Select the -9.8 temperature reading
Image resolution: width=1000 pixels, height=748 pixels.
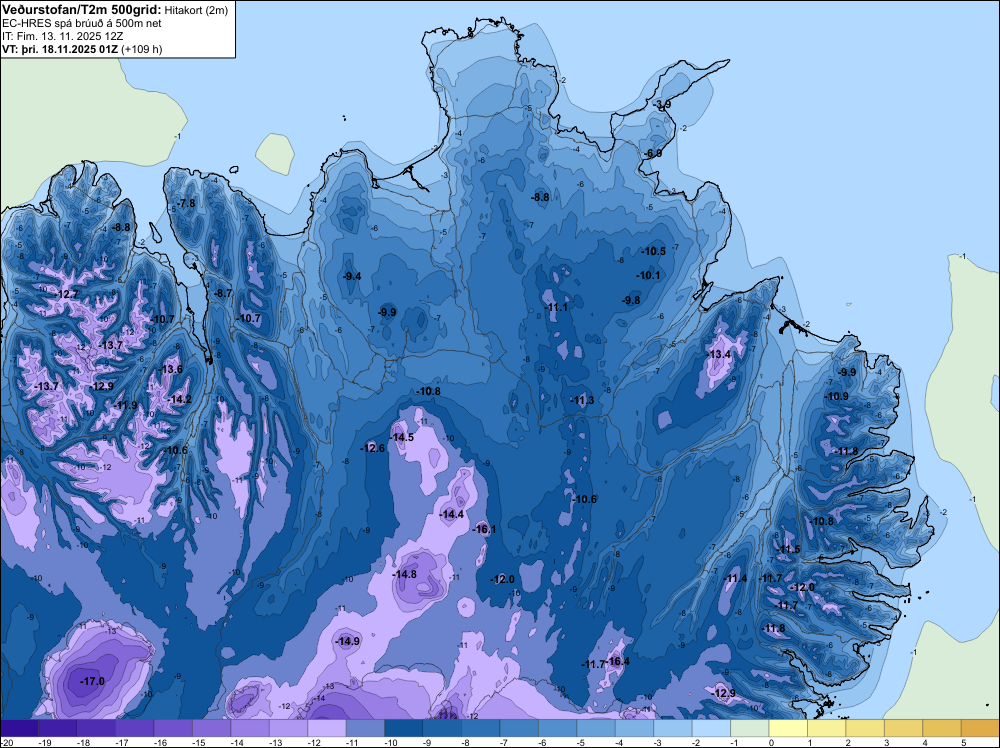coord(631,300)
